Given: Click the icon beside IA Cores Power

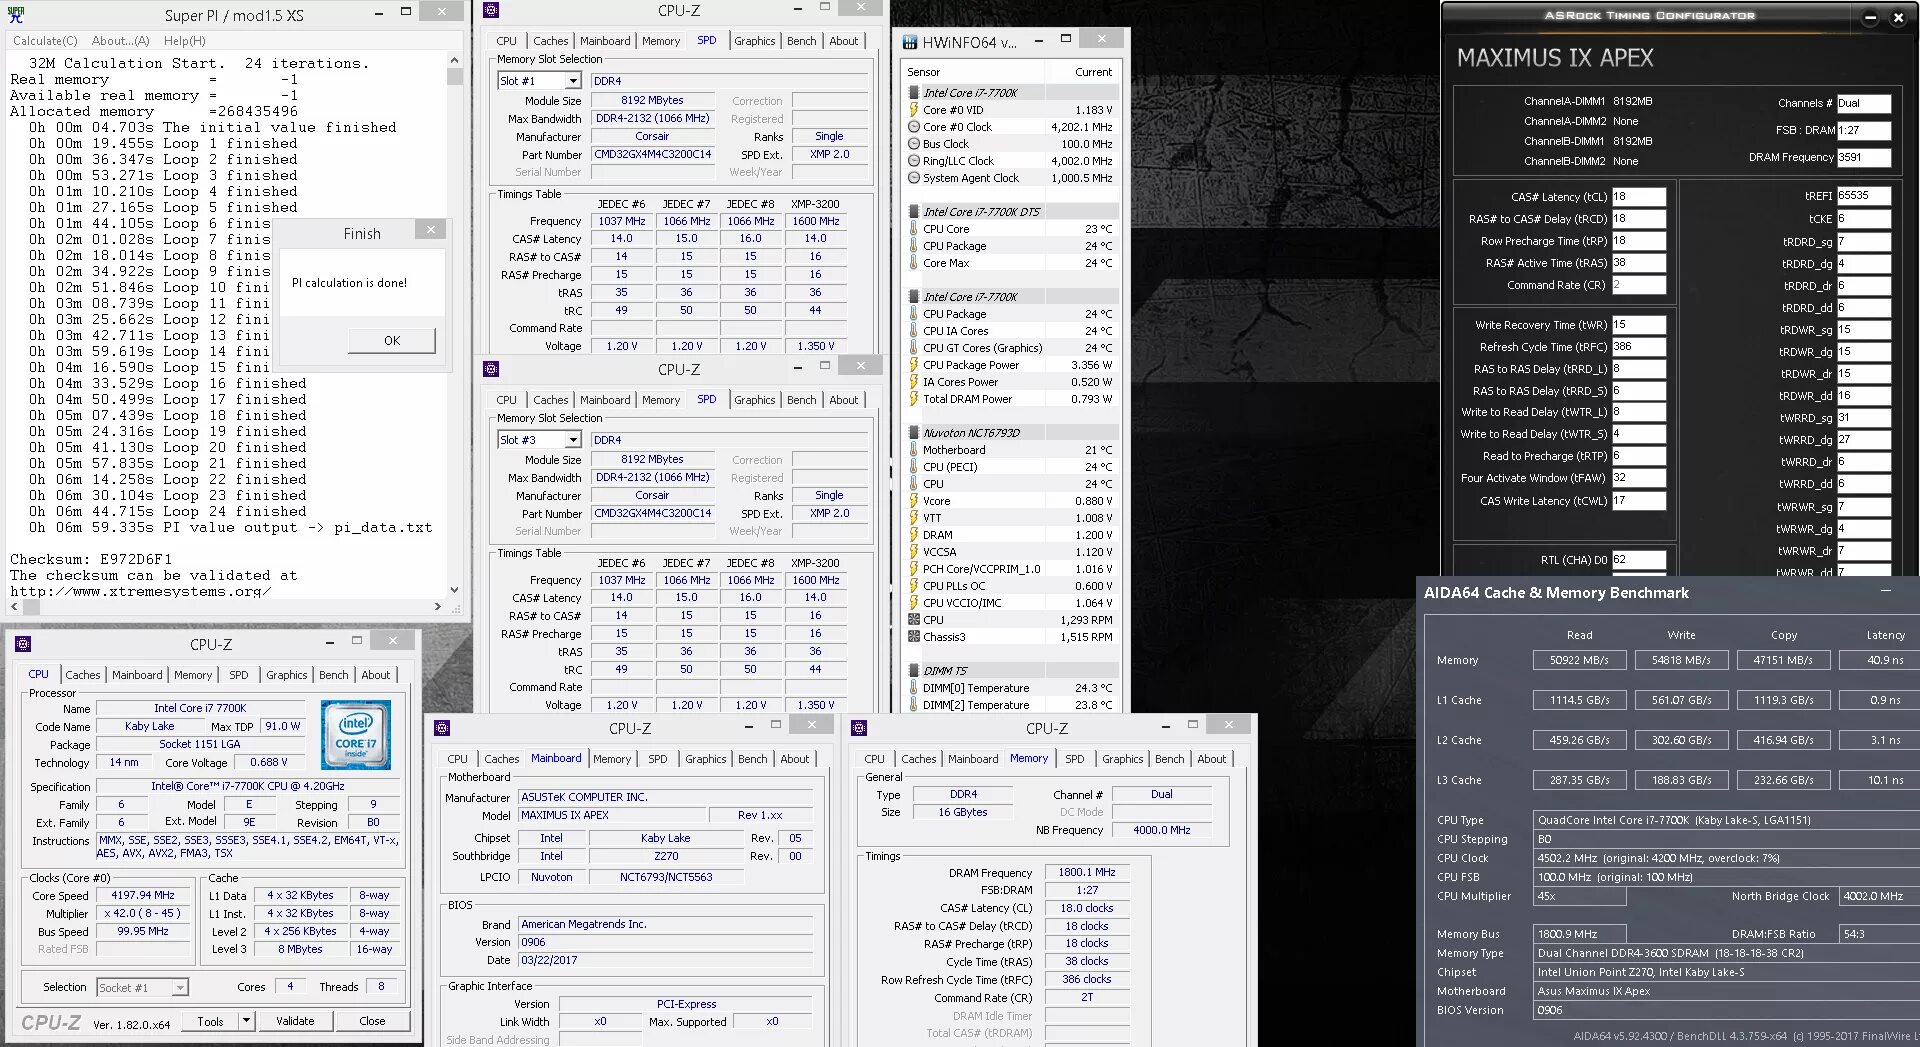Looking at the screenshot, I should (x=914, y=382).
